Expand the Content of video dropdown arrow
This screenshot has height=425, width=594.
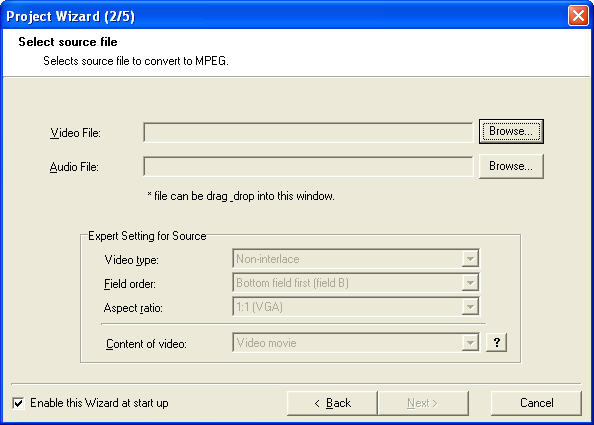coord(470,343)
